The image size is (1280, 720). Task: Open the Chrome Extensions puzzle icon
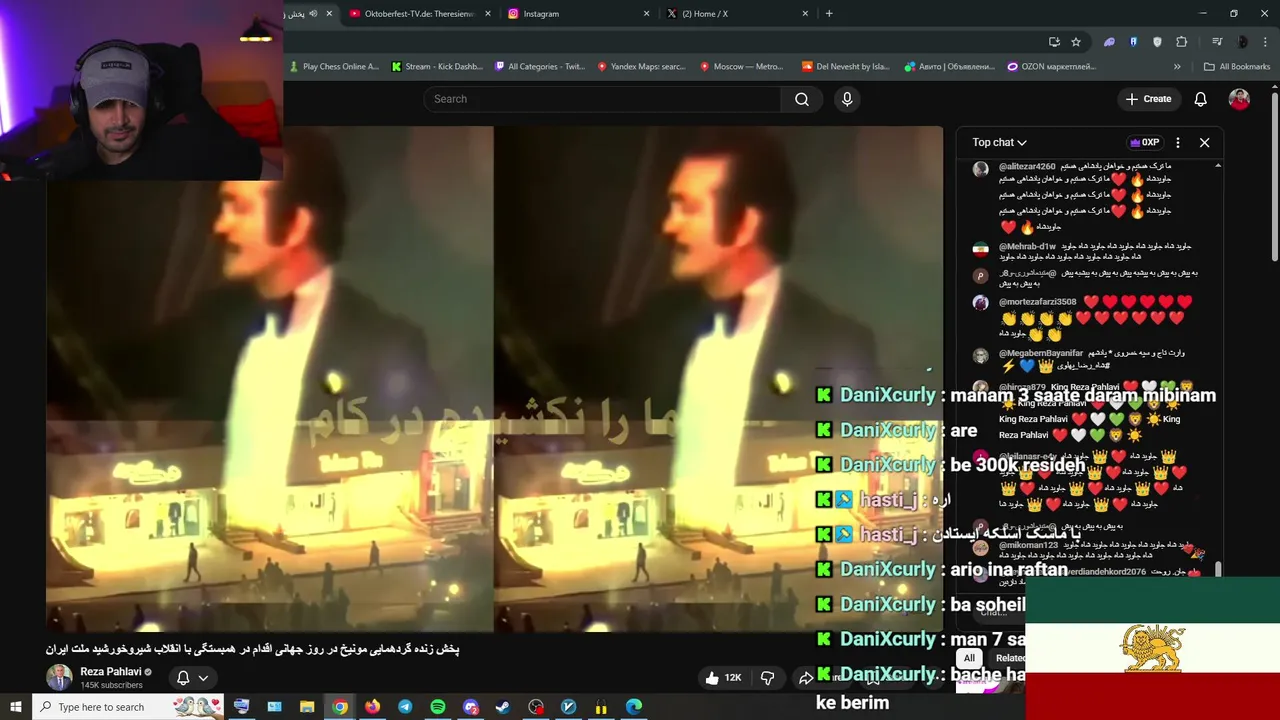1182,42
